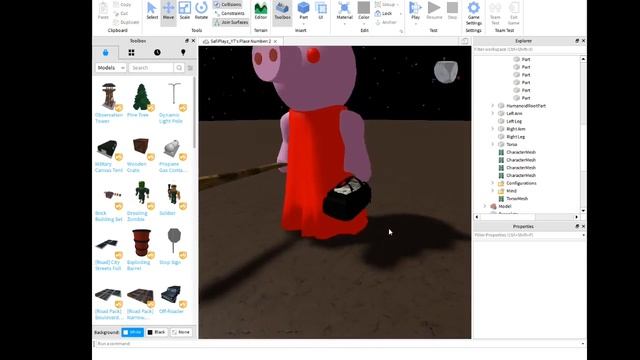Open the Models category dropdown
Image resolution: width=640 pixels, height=360 pixels.
tap(111, 68)
